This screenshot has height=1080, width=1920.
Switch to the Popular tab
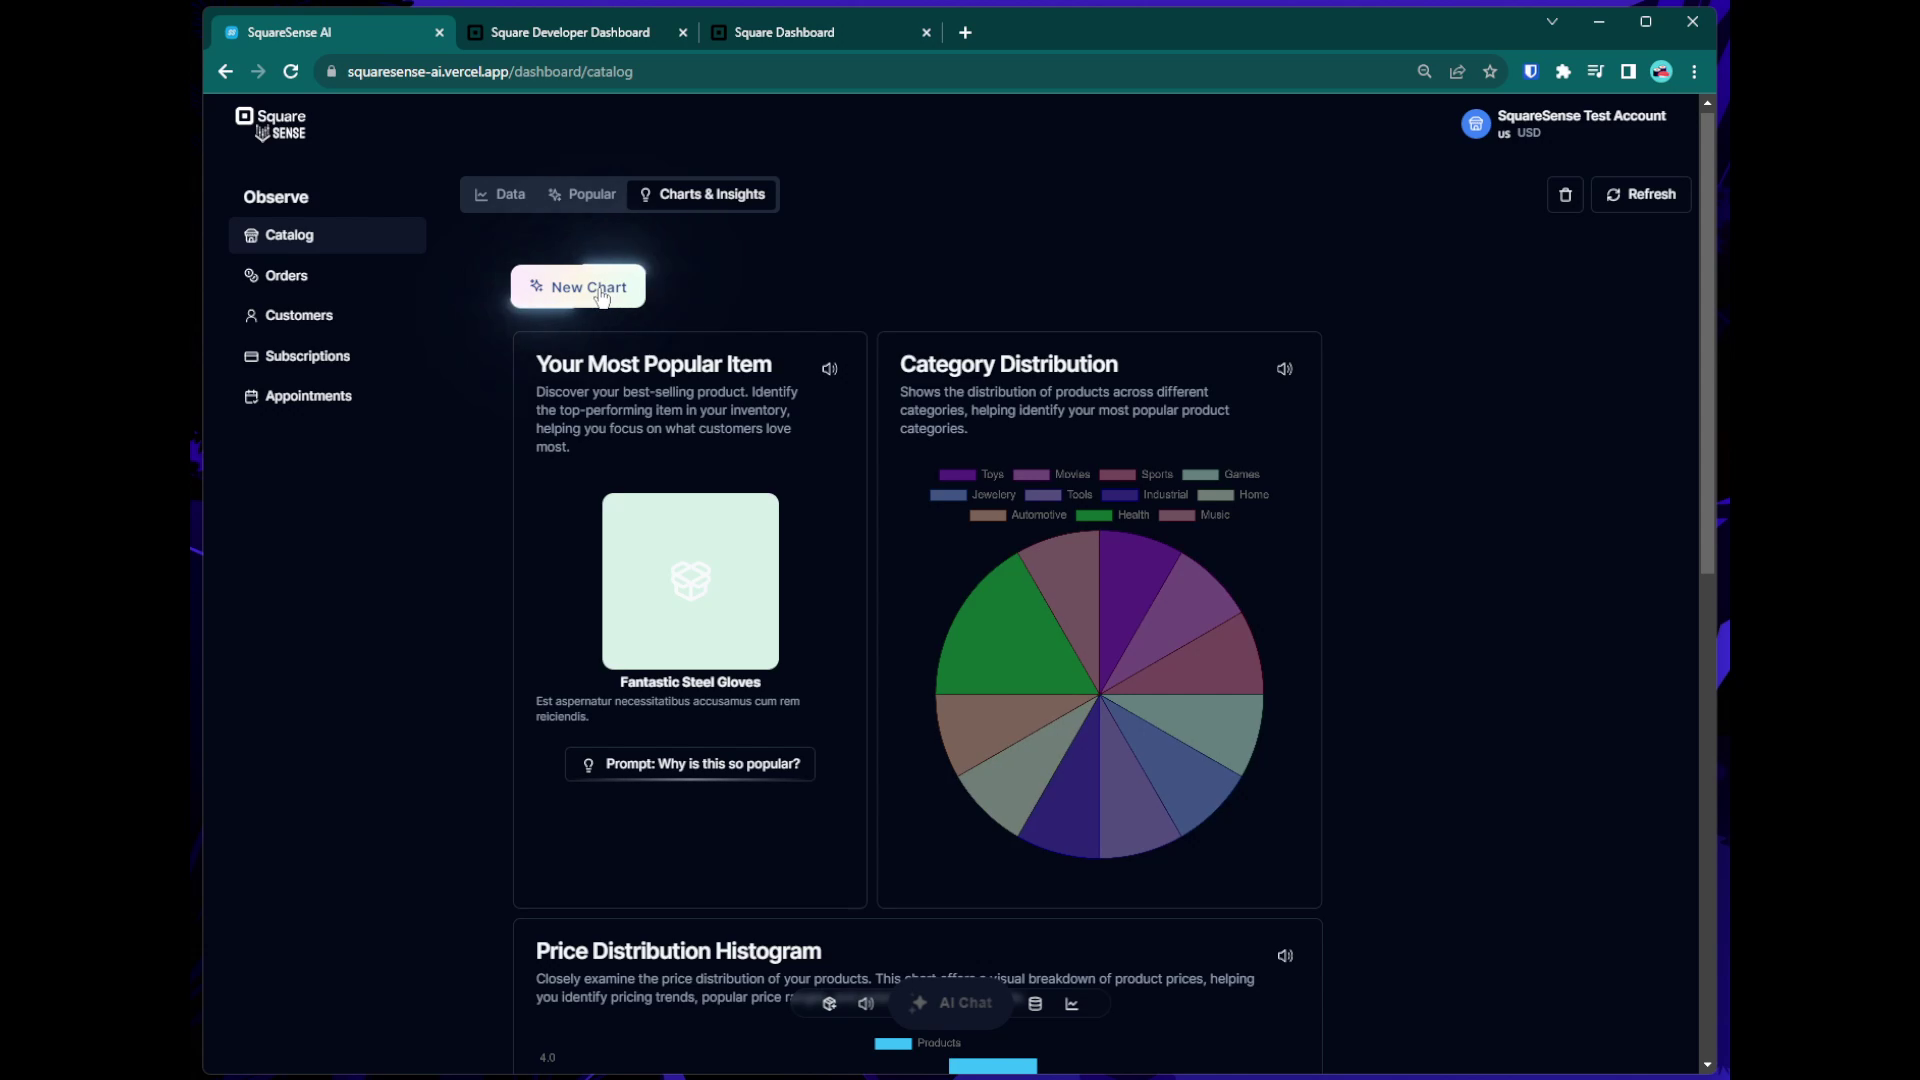pyautogui.click(x=582, y=195)
